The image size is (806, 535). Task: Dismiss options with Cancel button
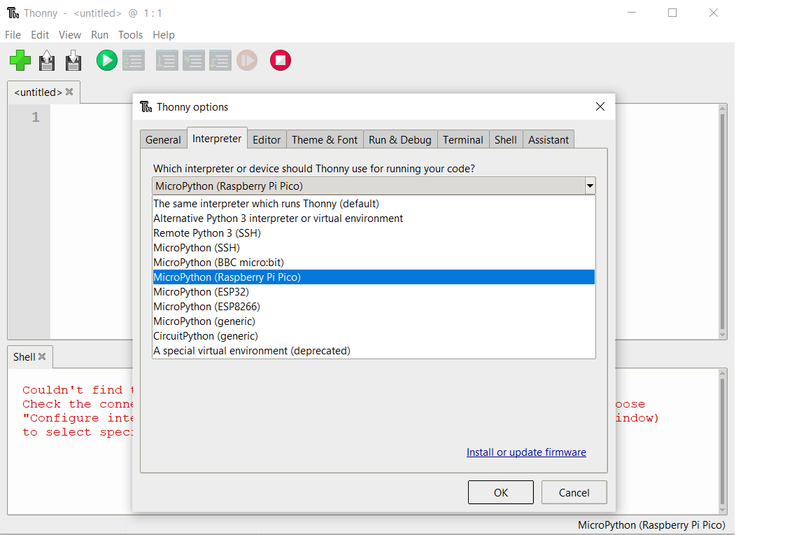coord(574,492)
